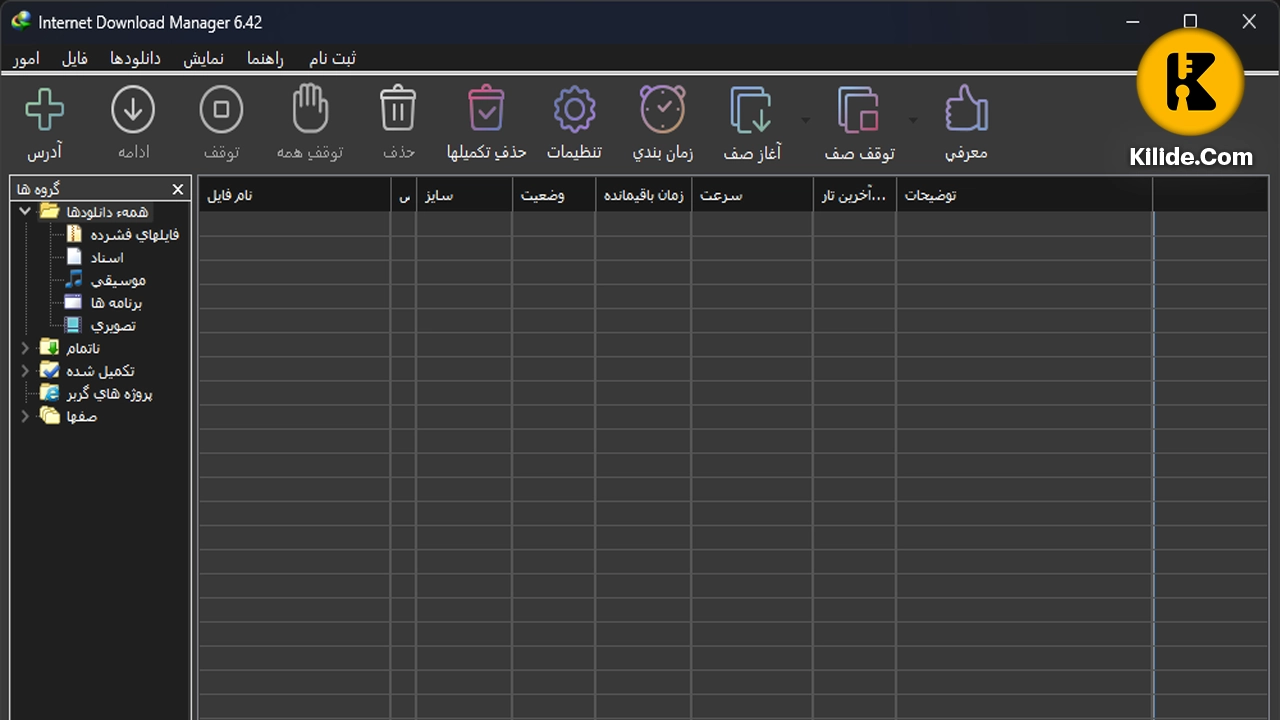Open the راهنما menu
1280x720 pixels.
266,59
